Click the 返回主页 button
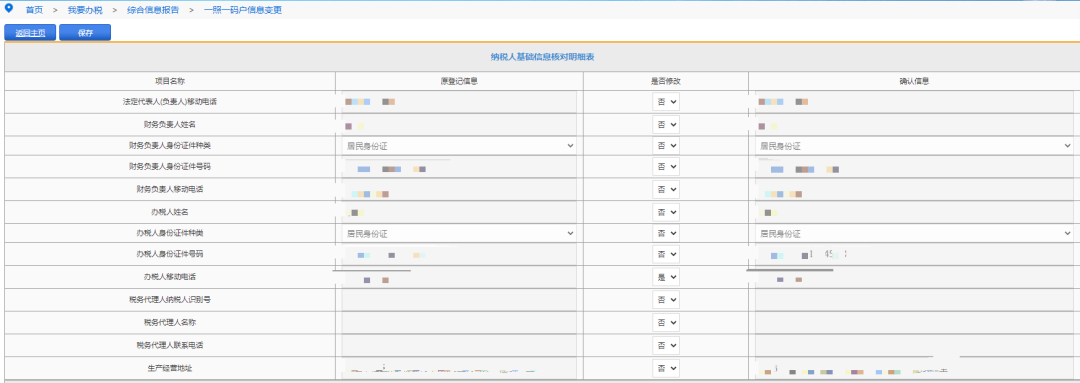Screen dimensions: 1080x383 click(30, 32)
